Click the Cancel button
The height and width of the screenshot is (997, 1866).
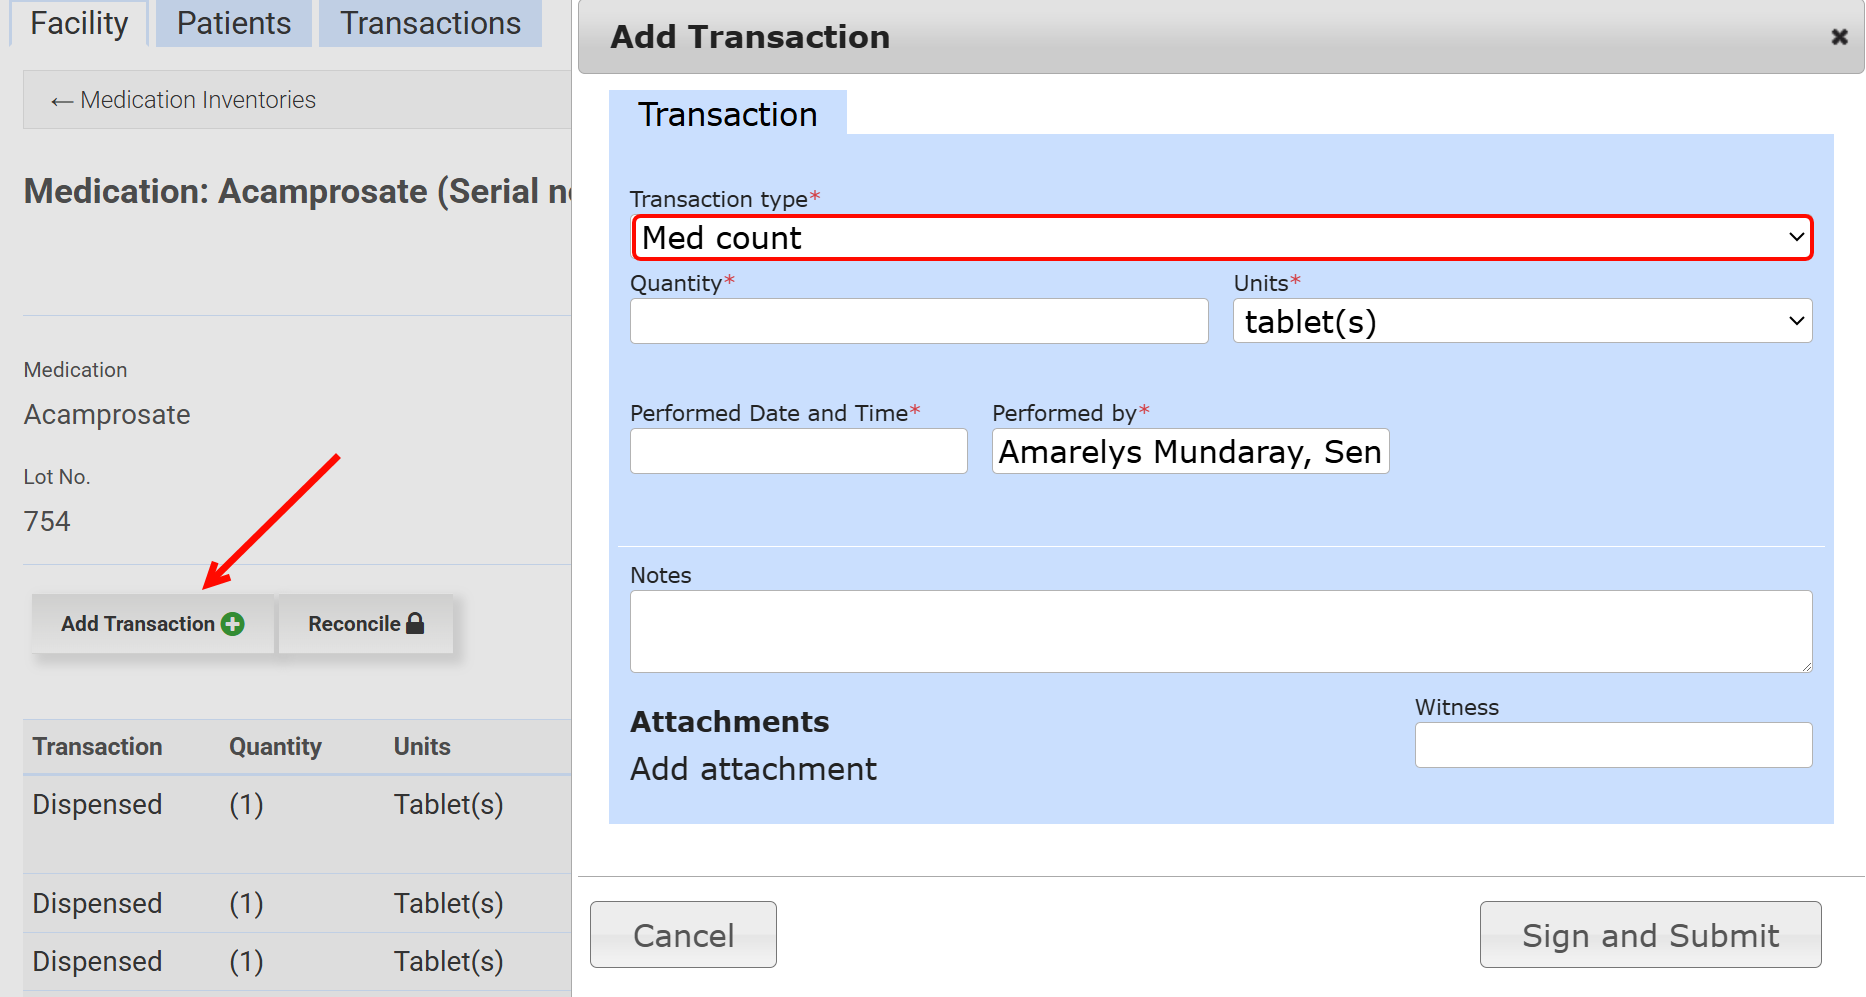point(683,935)
